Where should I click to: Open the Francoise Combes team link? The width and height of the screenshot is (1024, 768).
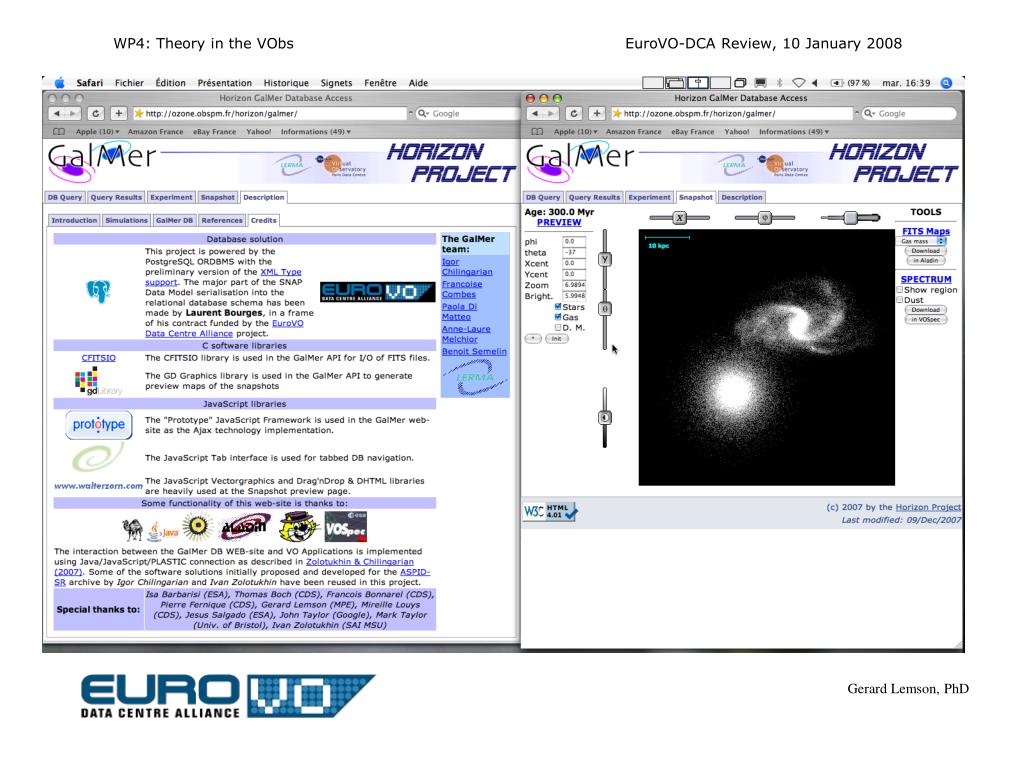coord(462,289)
